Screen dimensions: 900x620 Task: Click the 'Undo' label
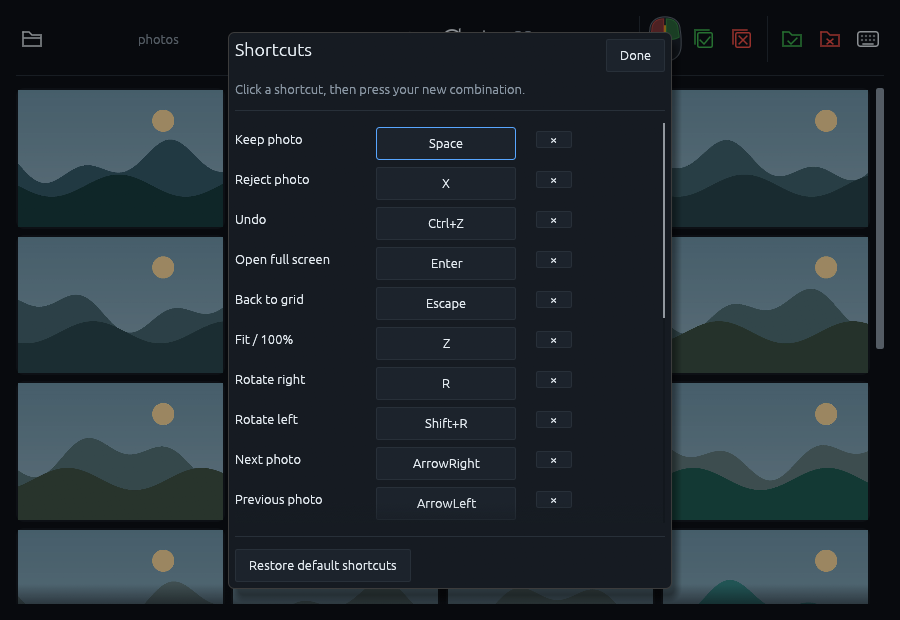pos(251,219)
